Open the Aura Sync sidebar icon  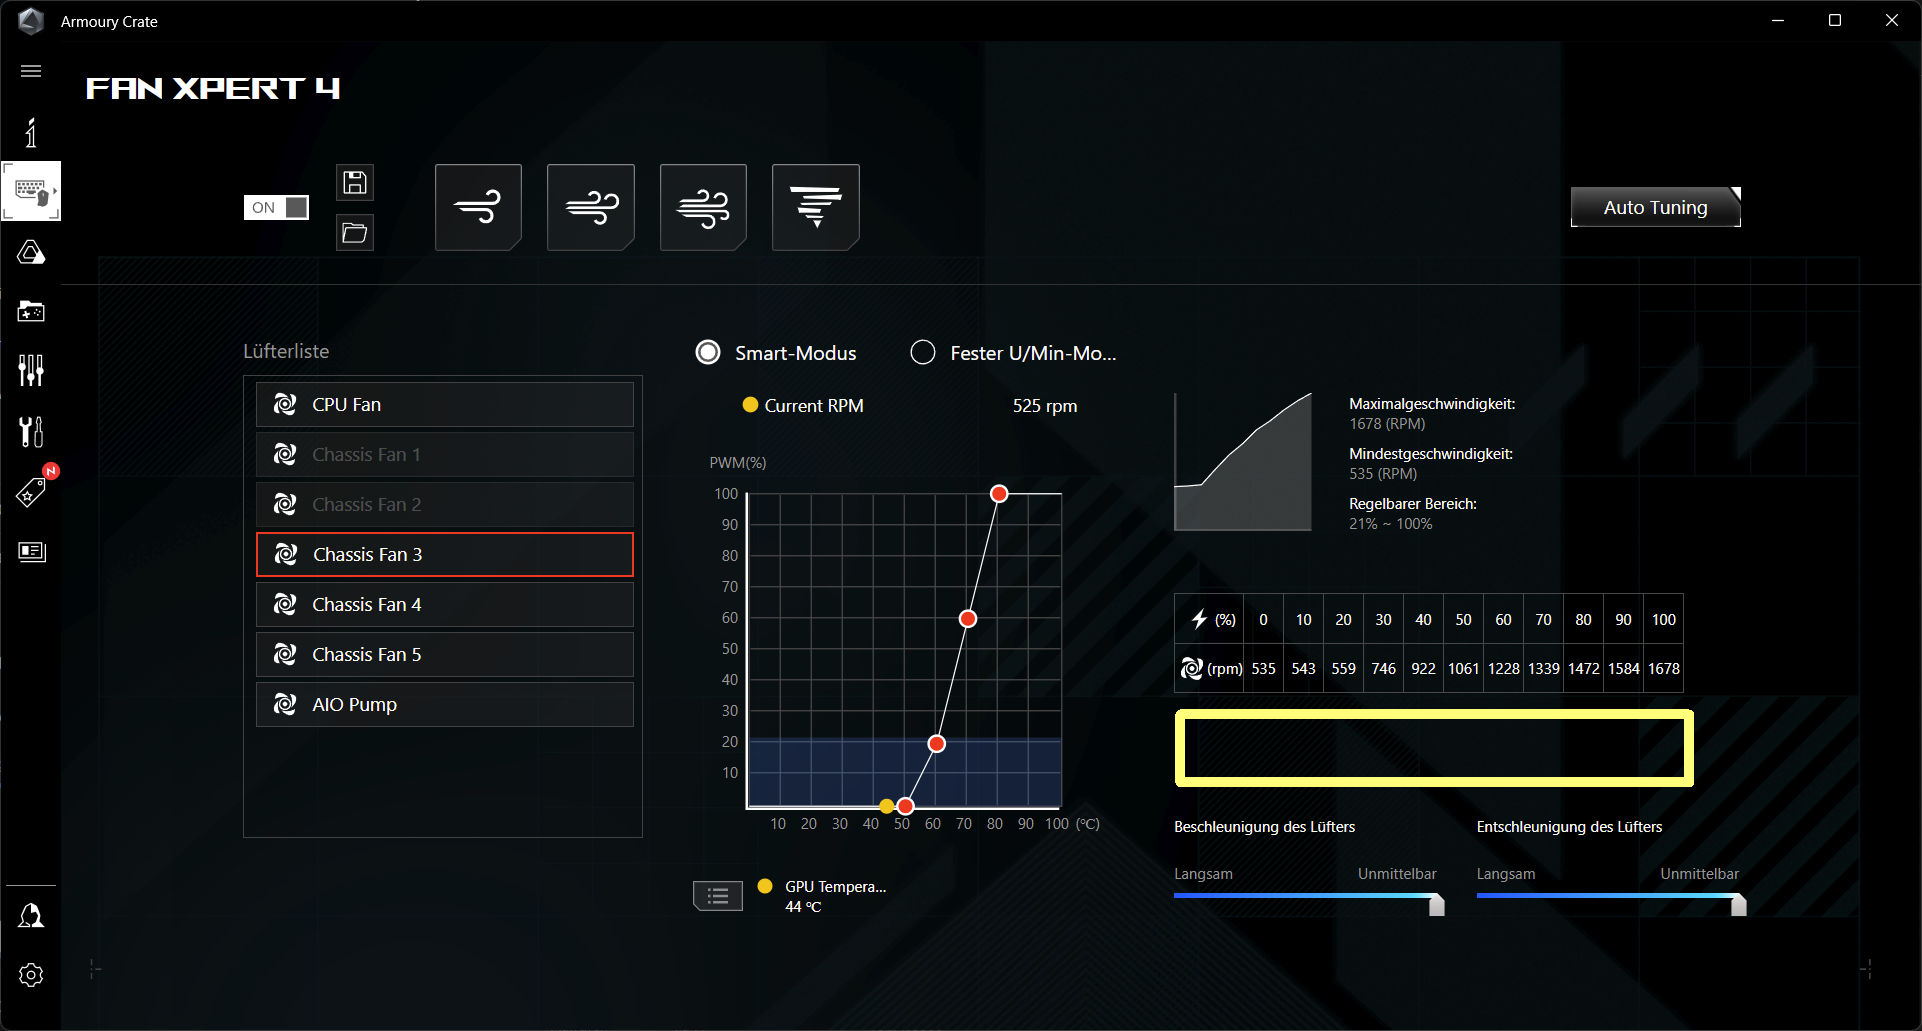click(31, 252)
